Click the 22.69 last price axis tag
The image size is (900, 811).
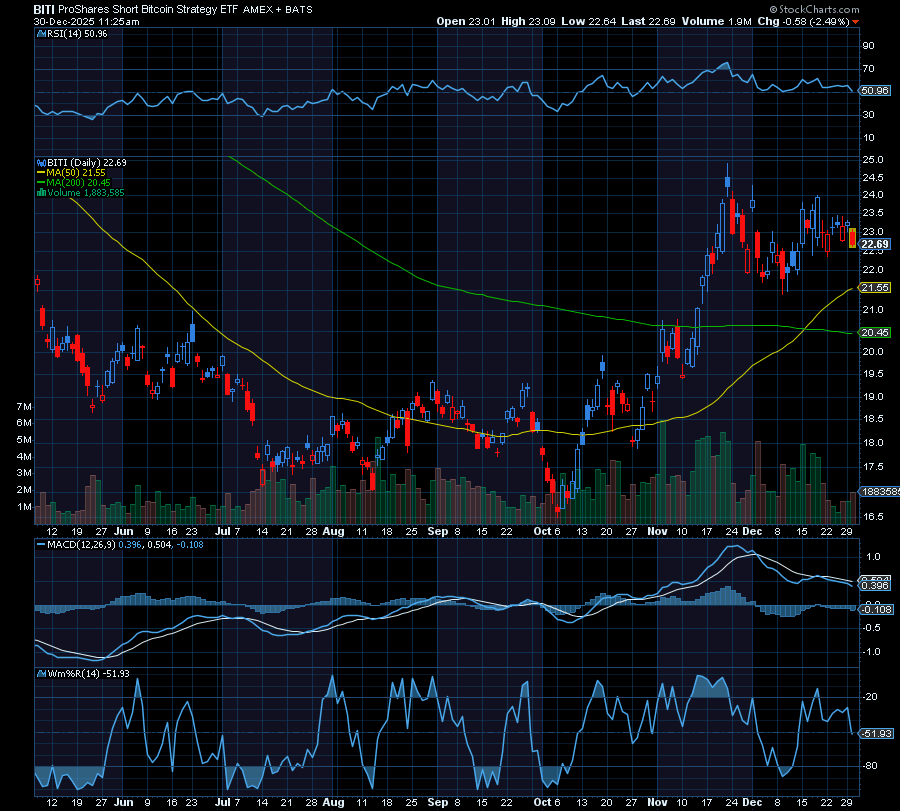click(x=874, y=244)
